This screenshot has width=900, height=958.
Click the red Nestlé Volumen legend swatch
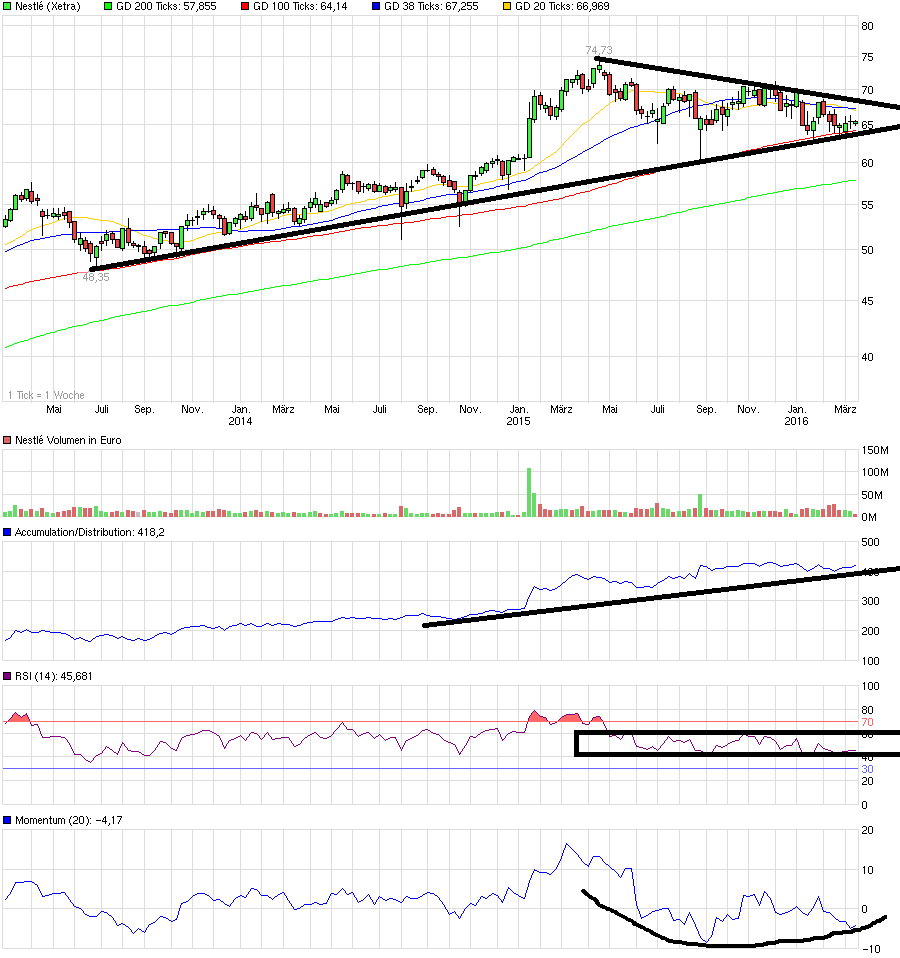pos(7,441)
